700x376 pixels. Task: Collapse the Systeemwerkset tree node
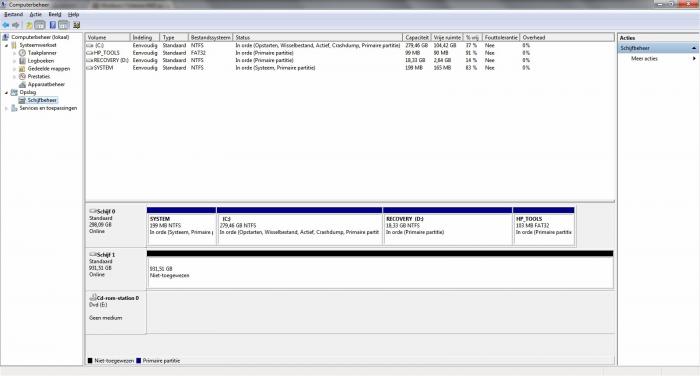click(x=6, y=45)
